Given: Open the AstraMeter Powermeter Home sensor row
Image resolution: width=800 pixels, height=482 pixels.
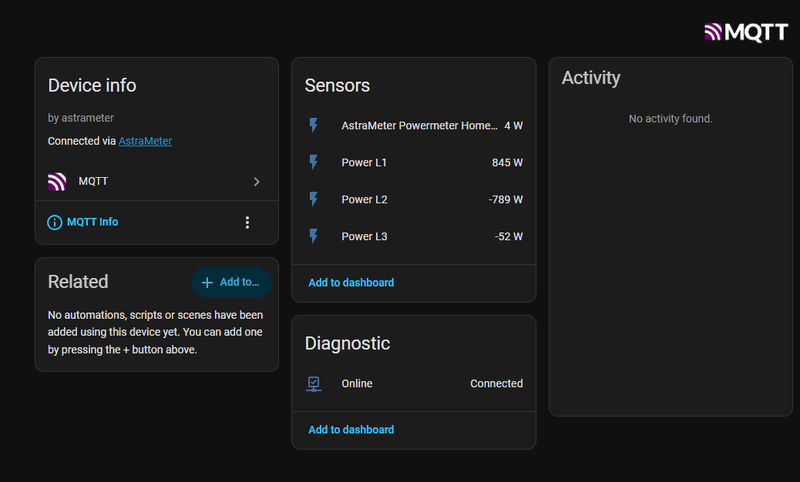Looking at the screenshot, I should pos(414,125).
